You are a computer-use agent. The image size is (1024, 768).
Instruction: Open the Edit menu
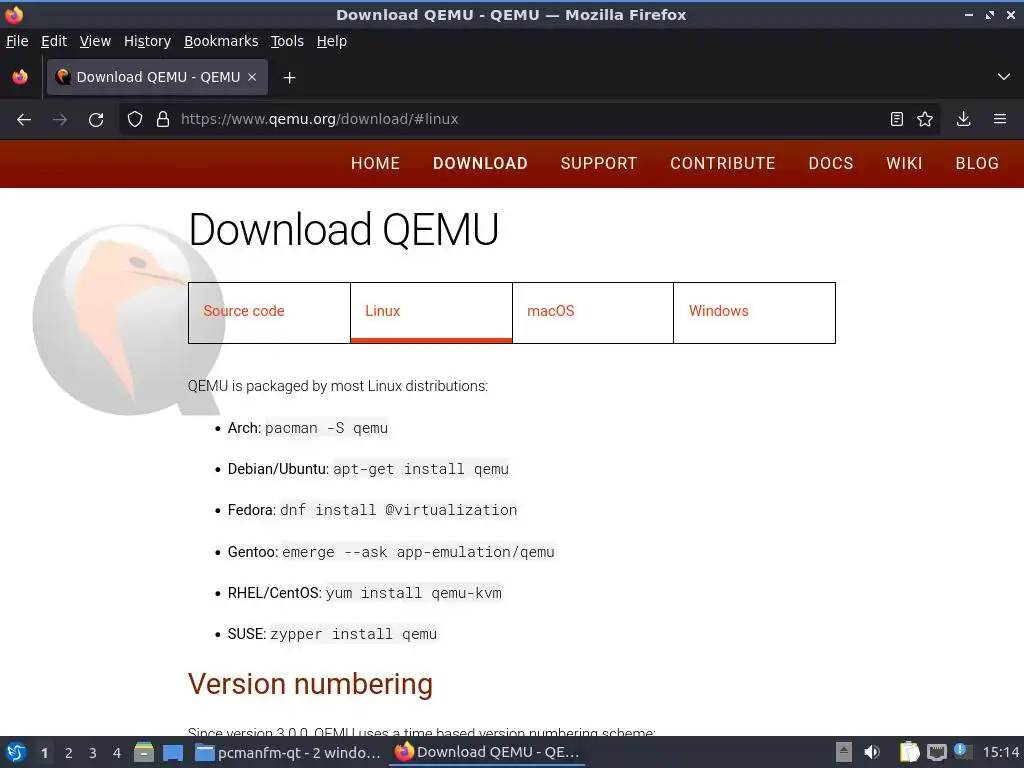tap(54, 41)
